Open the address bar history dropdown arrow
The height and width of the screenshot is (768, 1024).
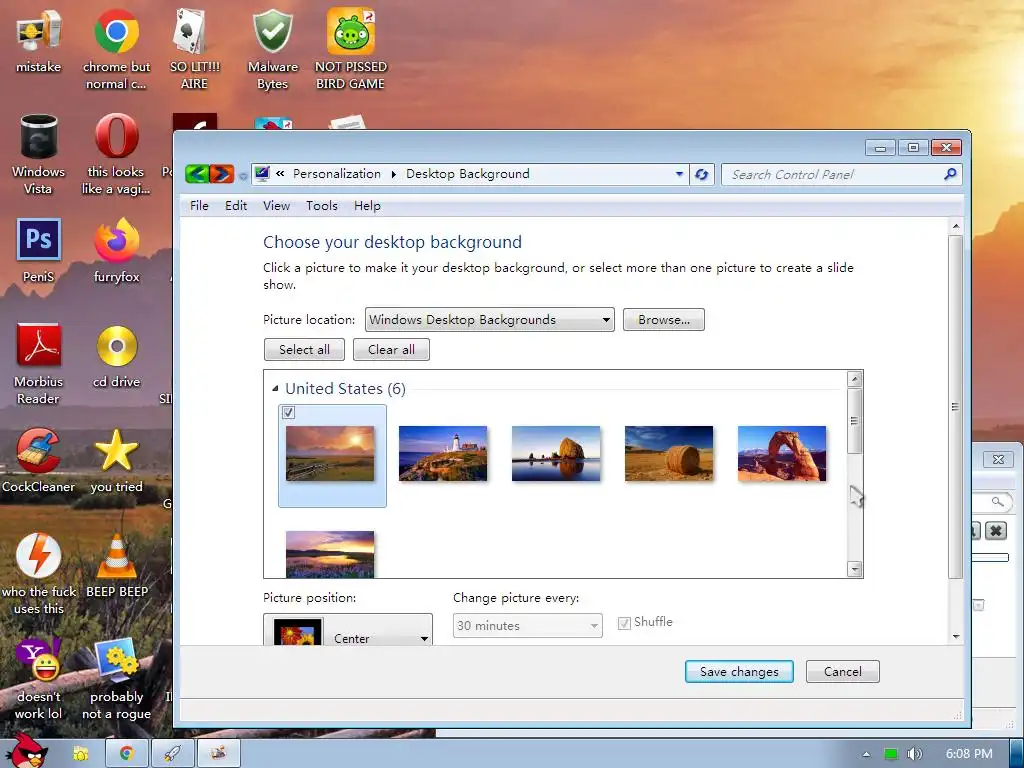[679, 174]
